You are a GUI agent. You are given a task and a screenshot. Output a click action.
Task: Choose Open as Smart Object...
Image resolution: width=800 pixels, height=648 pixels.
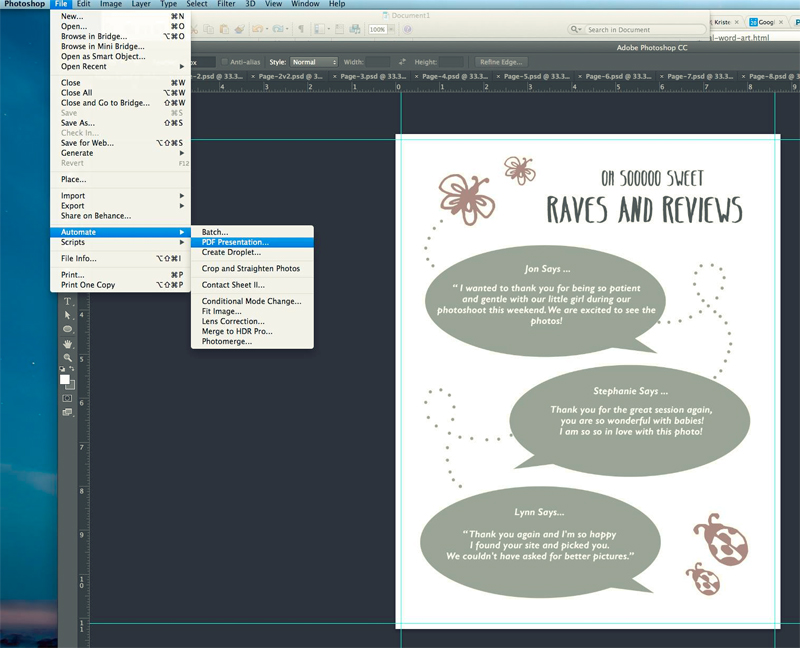pyautogui.click(x=120, y=56)
